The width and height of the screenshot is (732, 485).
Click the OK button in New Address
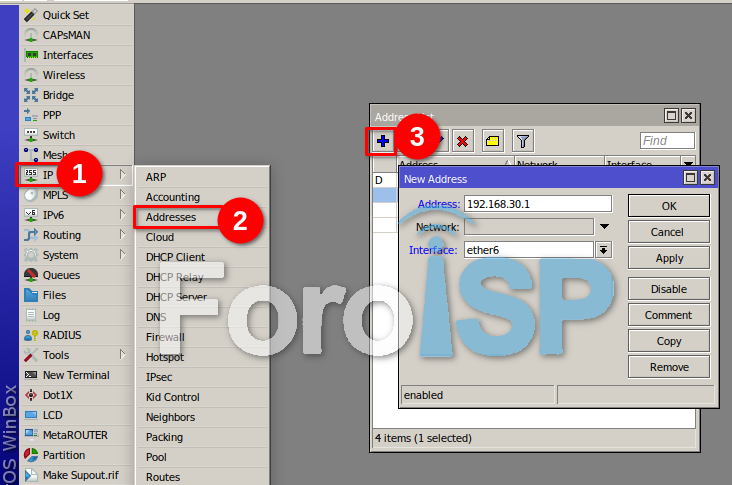(x=668, y=206)
